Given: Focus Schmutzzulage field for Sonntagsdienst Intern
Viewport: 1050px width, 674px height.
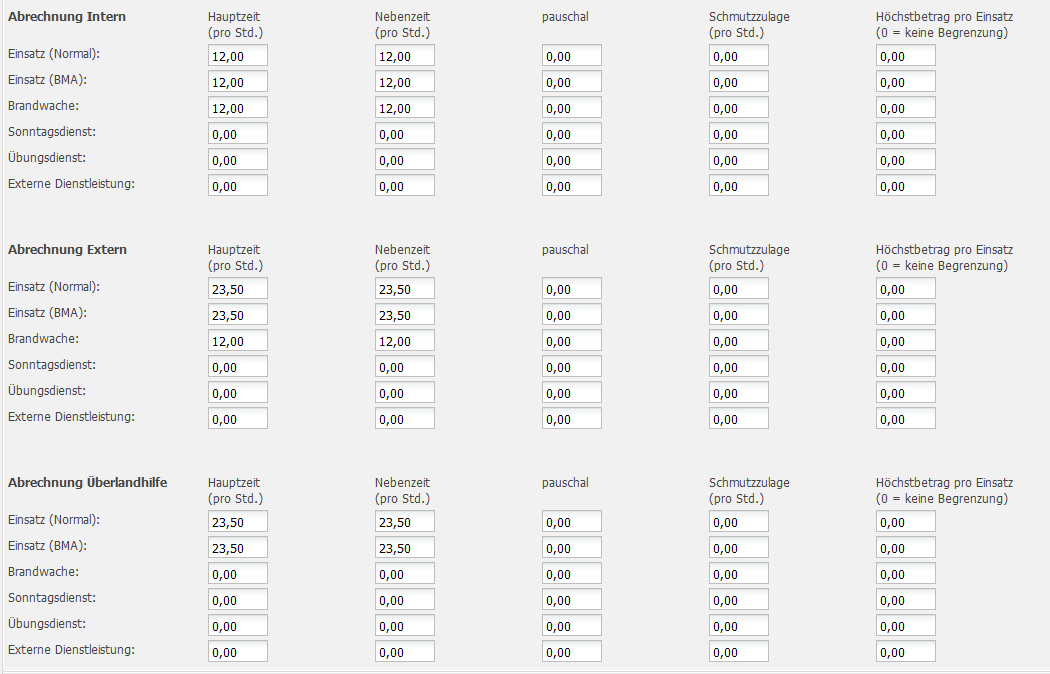Looking at the screenshot, I should coord(739,134).
